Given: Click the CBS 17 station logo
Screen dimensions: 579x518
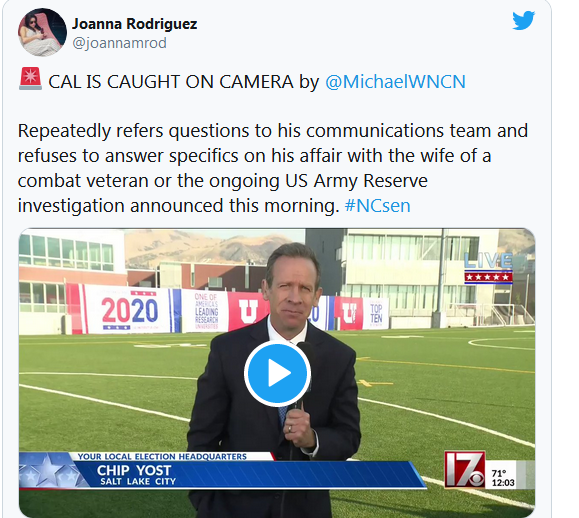Looking at the screenshot, I should pyautogui.click(x=465, y=469).
